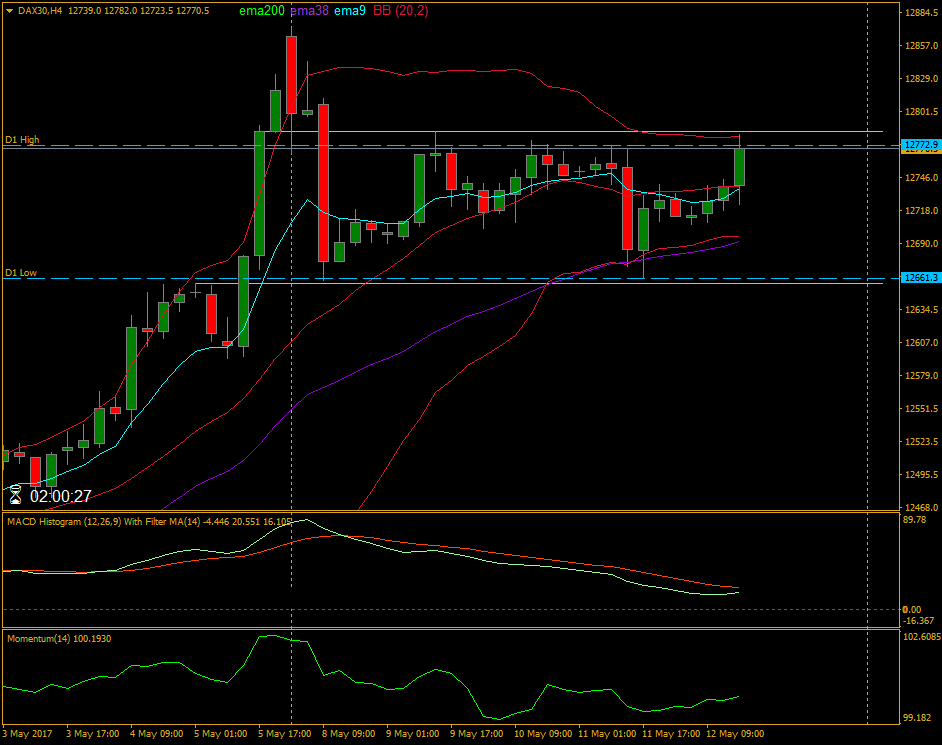Screen dimensions: 942x745
Task: Click the DAX30,H4 chart title
Action: (45, 9)
